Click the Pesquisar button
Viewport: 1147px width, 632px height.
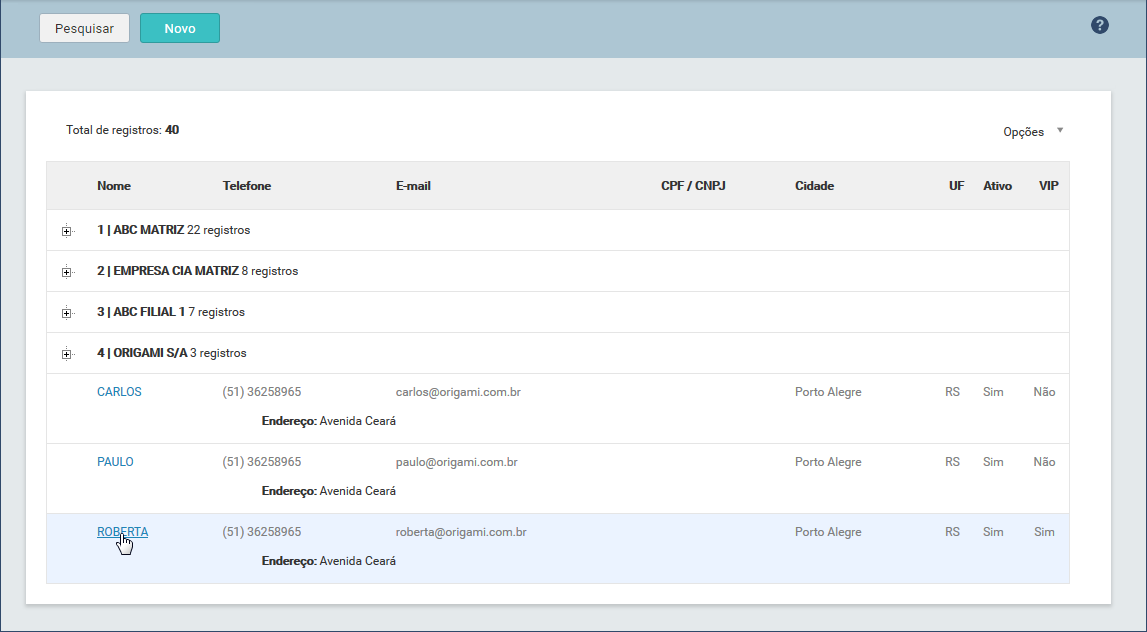(84, 29)
